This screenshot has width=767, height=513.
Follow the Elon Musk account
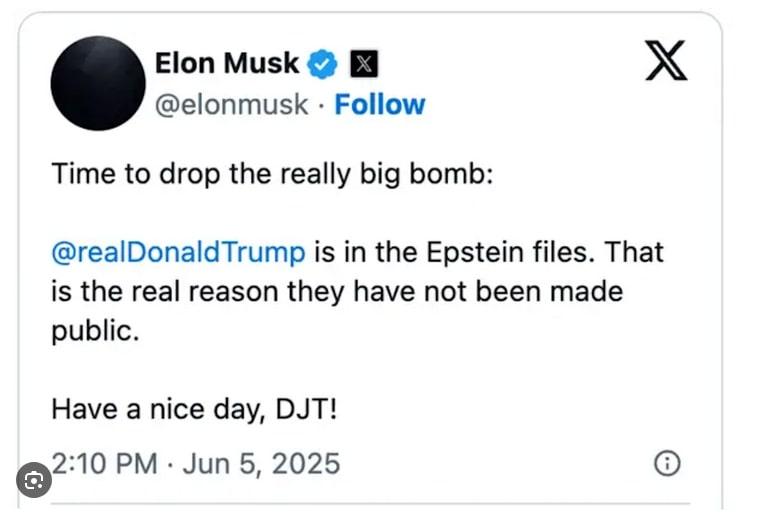tap(379, 105)
